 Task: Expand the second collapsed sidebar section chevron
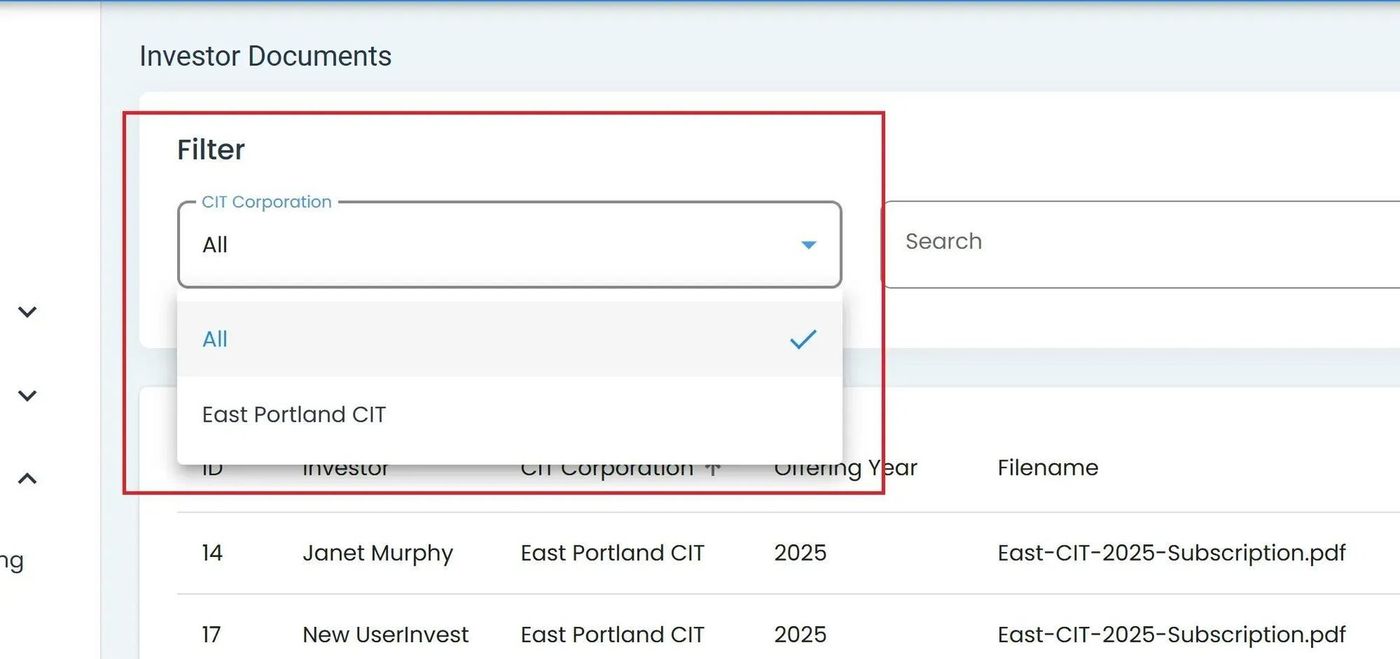point(27,395)
